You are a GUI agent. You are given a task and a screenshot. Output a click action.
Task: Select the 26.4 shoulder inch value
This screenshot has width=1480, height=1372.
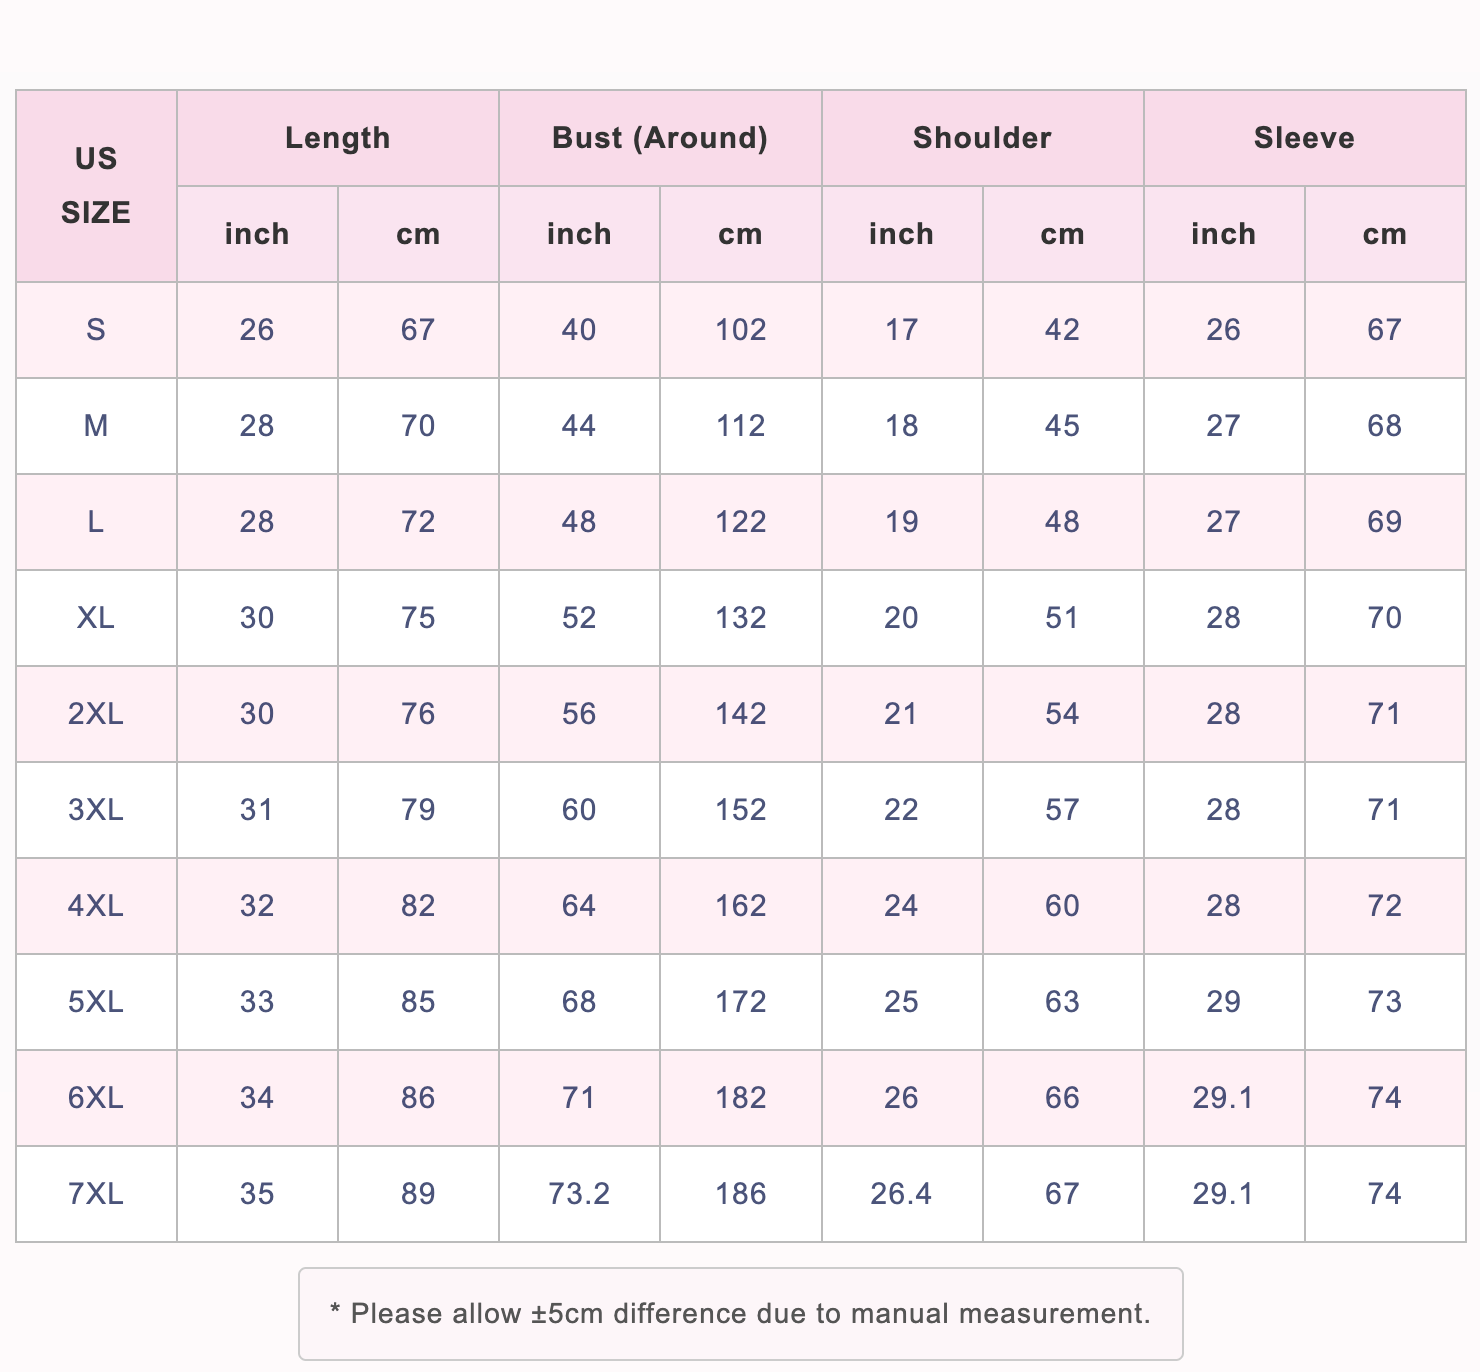pos(901,1194)
